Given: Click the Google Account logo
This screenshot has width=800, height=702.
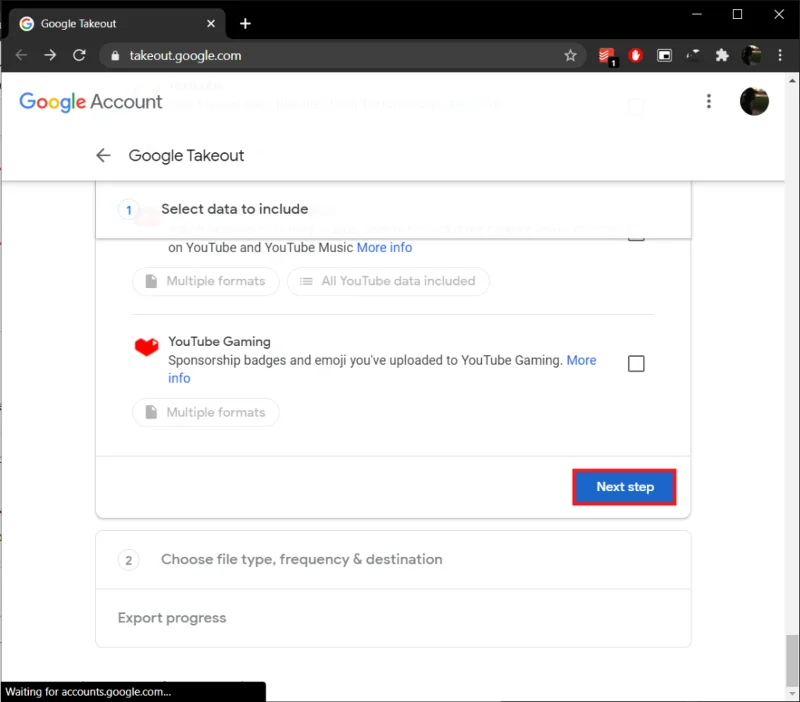Looking at the screenshot, I should [x=90, y=102].
